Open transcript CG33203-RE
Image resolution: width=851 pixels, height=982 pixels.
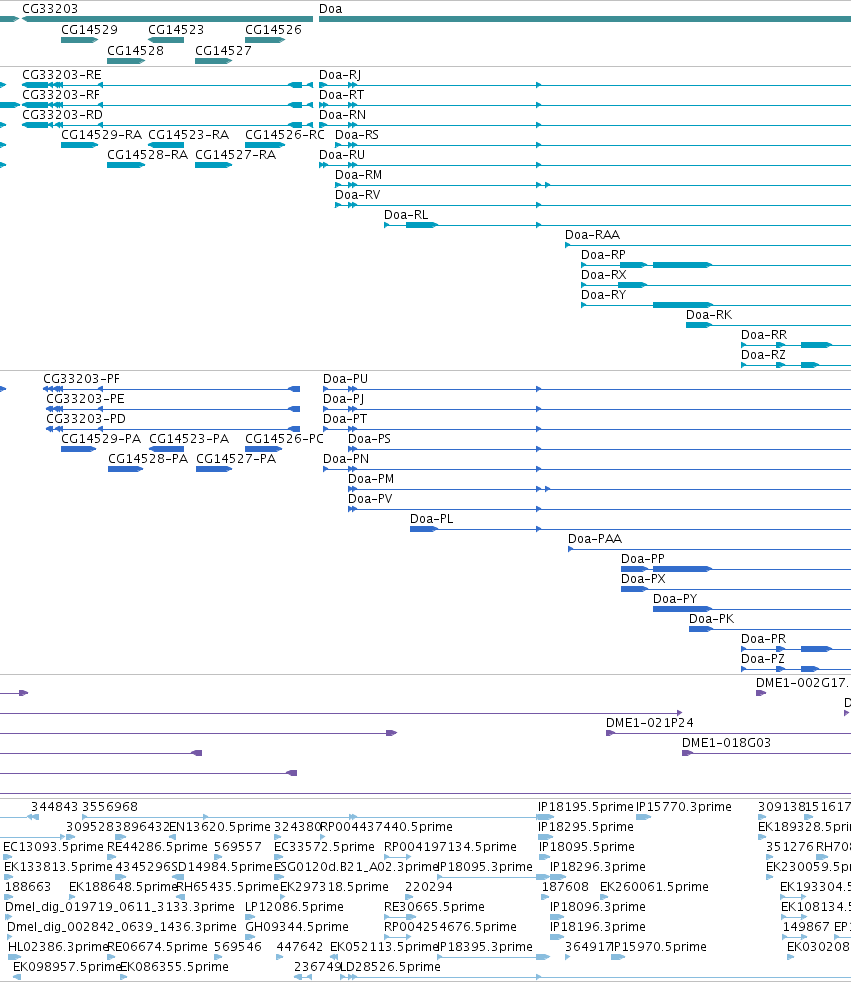(x=61, y=75)
